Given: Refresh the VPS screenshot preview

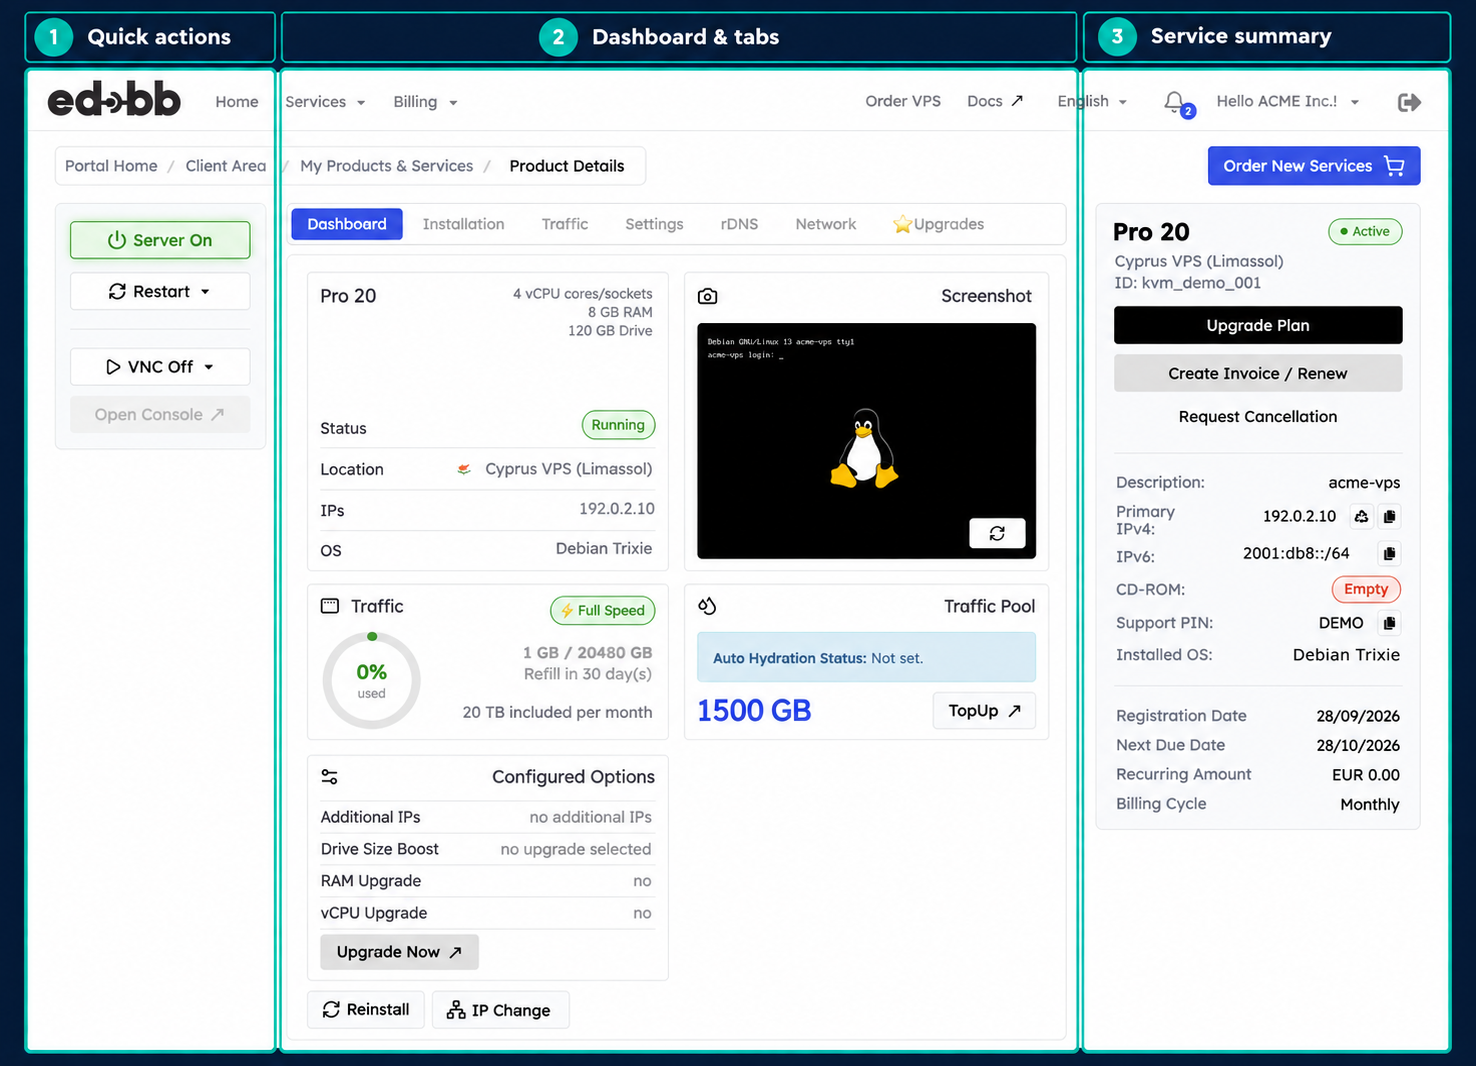Looking at the screenshot, I should point(997,533).
